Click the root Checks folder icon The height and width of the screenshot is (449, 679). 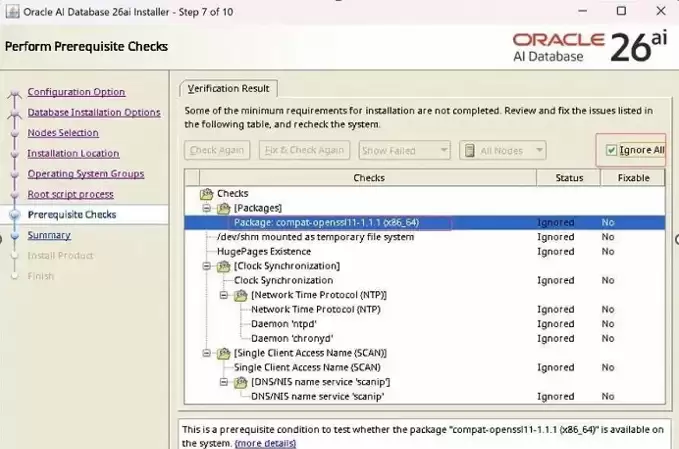[207, 194]
